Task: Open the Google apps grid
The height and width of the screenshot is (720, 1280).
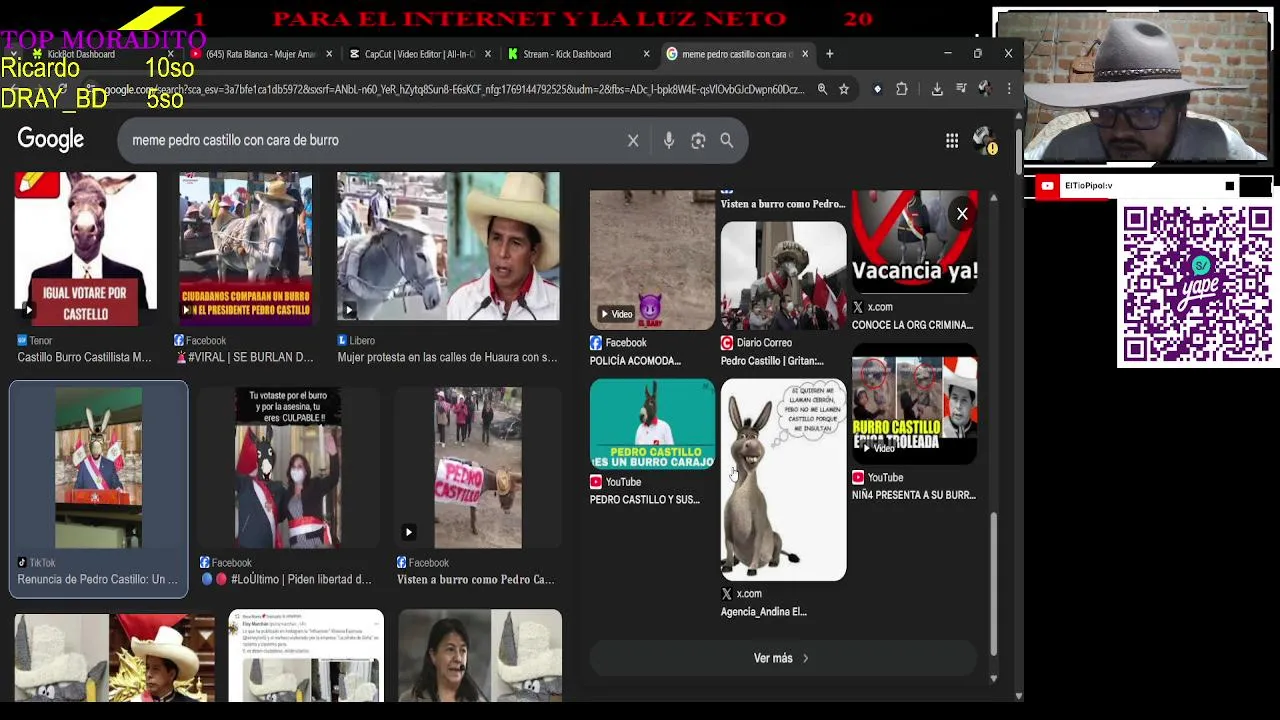Action: tap(952, 141)
